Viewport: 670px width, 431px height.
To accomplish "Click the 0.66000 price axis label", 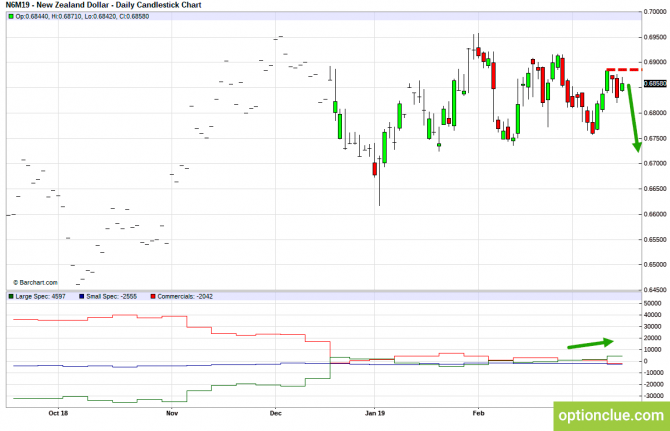I will pyautogui.click(x=655, y=214).
